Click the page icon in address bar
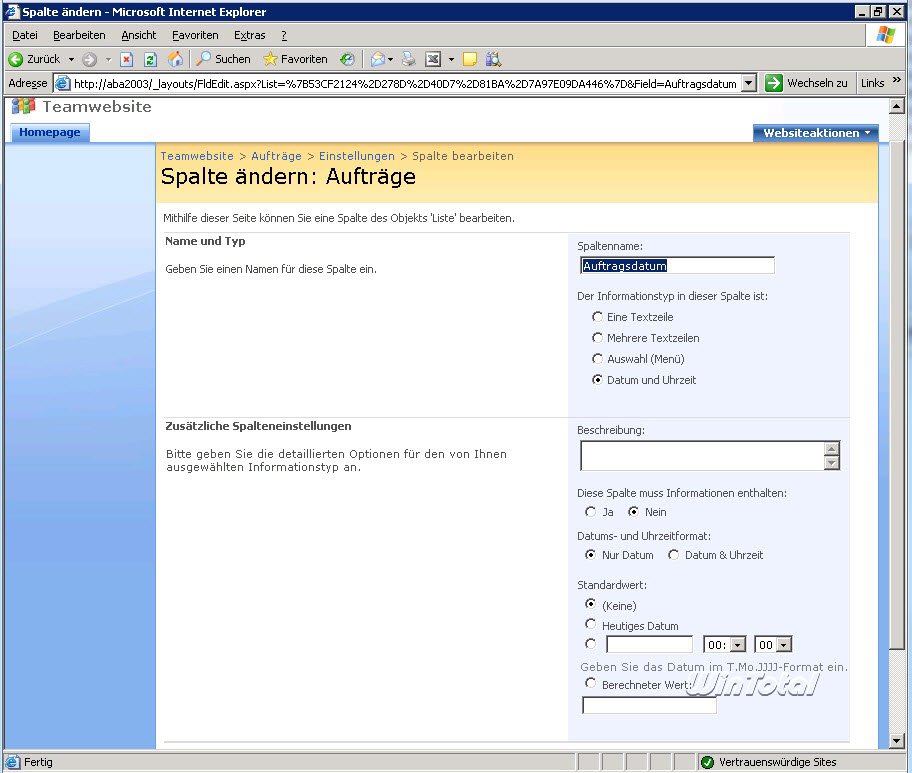 click(x=63, y=83)
